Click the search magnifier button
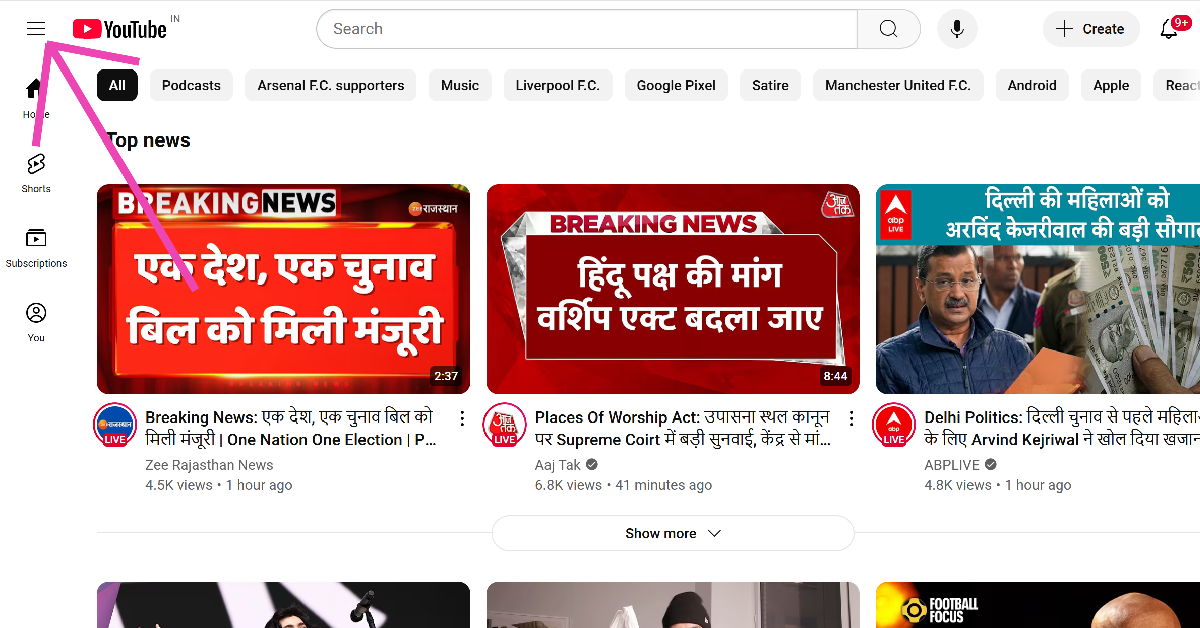The width and height of the screenshot is (1200, 628). 889,29
